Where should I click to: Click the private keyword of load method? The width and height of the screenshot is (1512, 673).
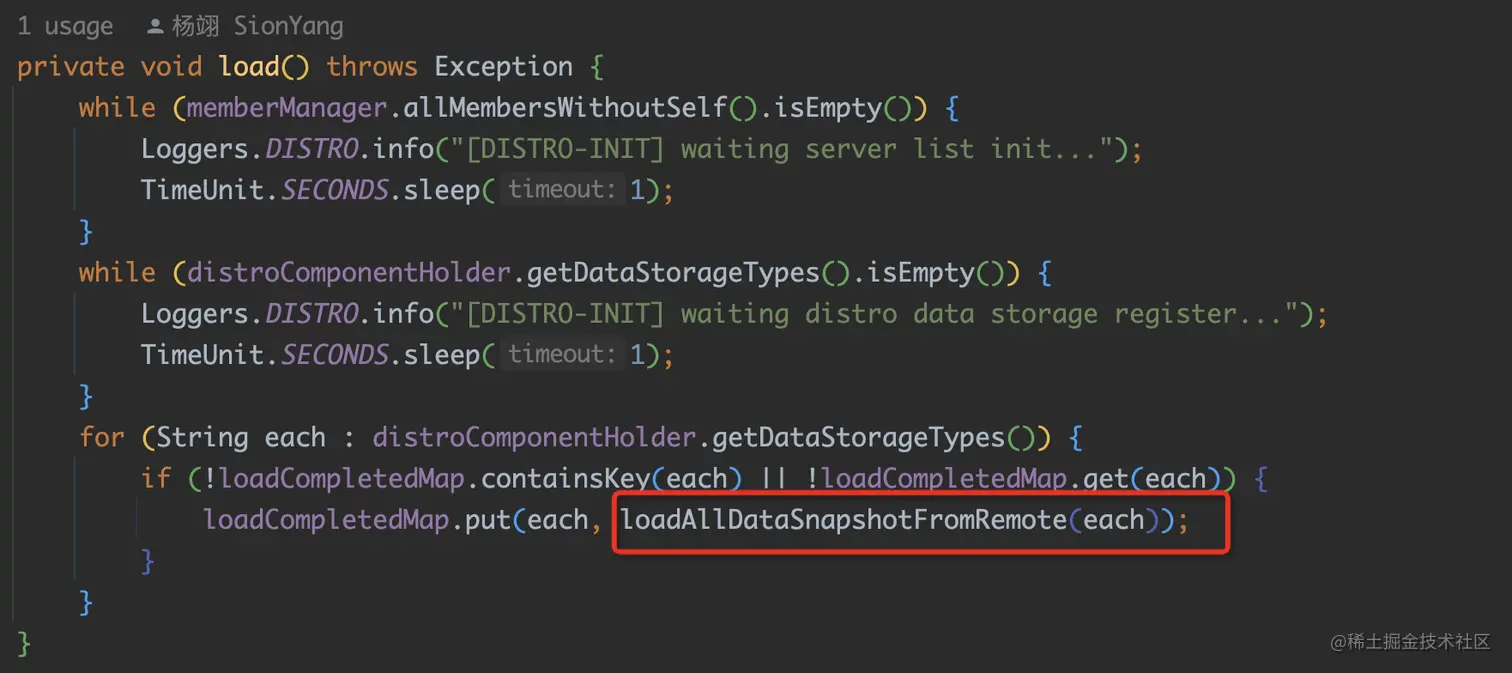tap(70, 67)
